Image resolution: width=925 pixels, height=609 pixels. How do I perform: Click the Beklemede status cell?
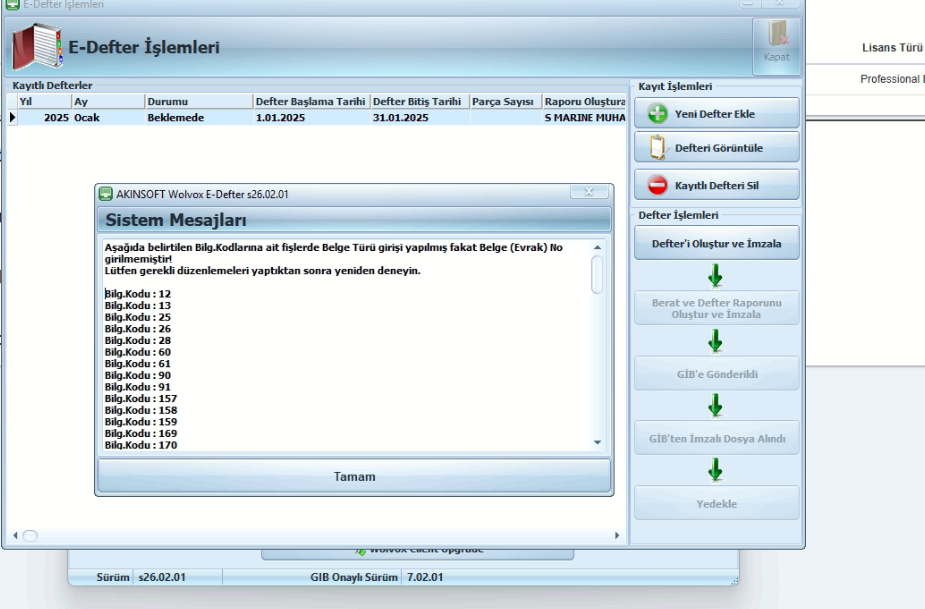click(199, 117)
